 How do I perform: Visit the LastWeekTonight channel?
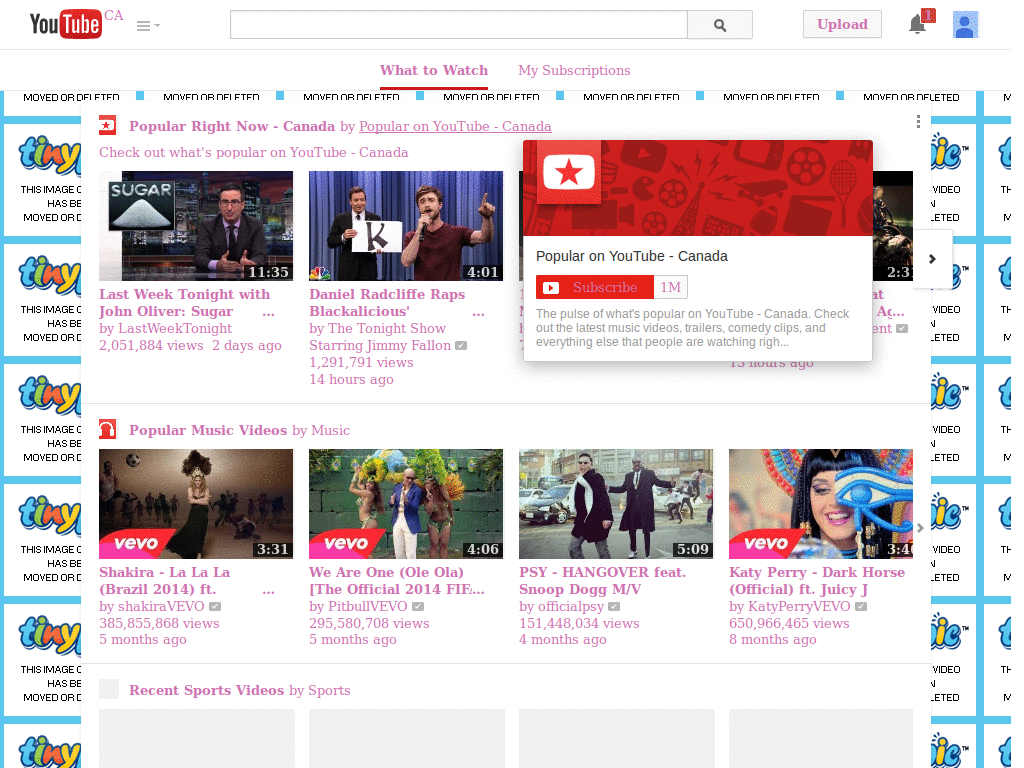click(x=173, y=328)
